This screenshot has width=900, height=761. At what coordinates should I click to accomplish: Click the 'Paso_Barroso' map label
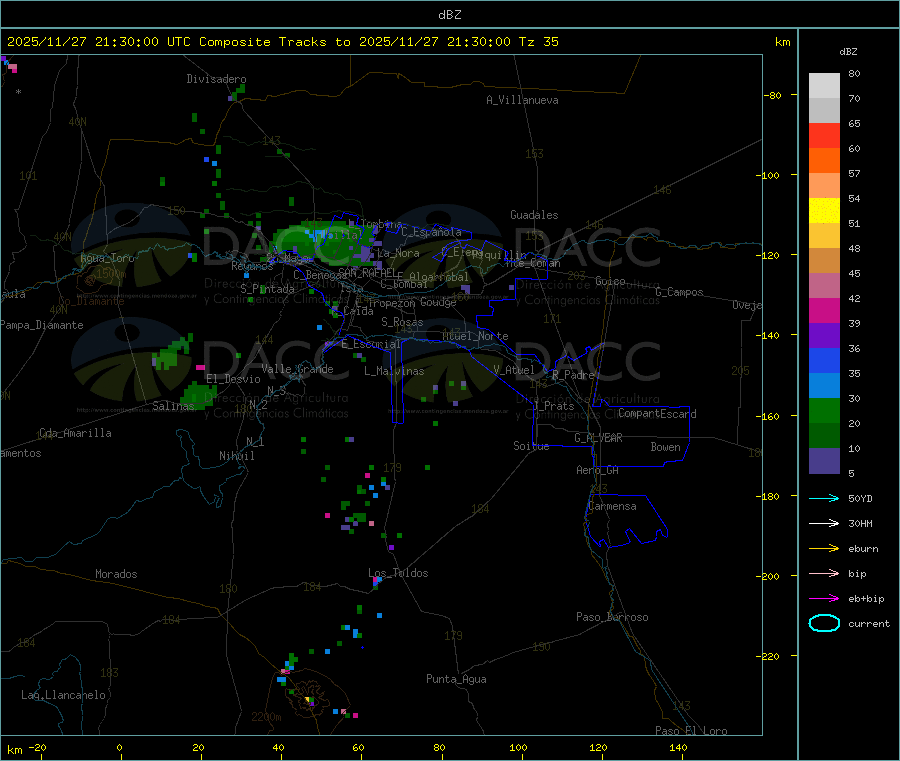pyautogui.click(x=612, y=617)
